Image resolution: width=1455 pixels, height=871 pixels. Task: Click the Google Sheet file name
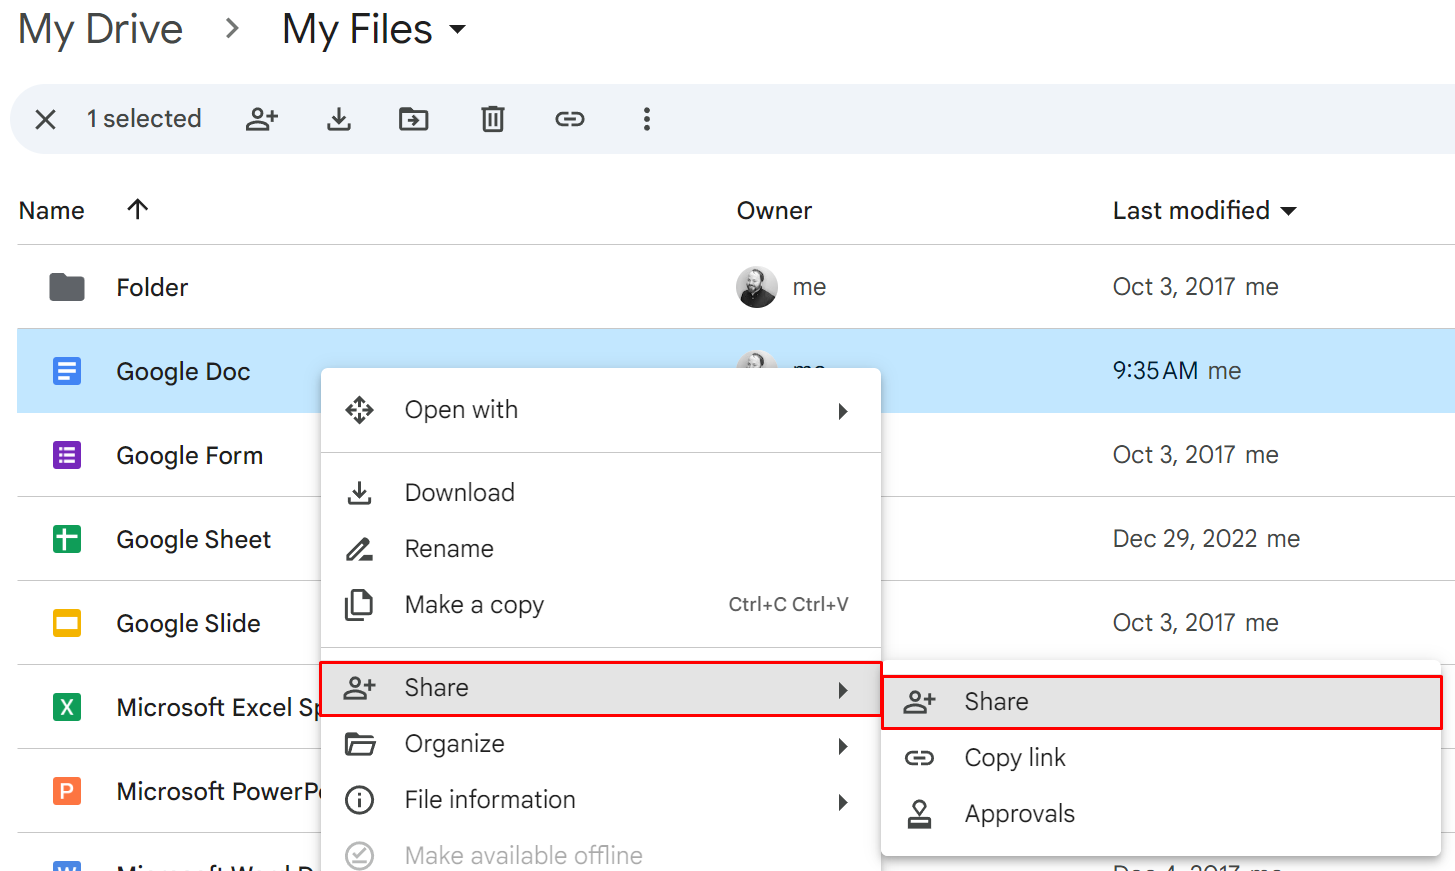(x=194, y=540)
